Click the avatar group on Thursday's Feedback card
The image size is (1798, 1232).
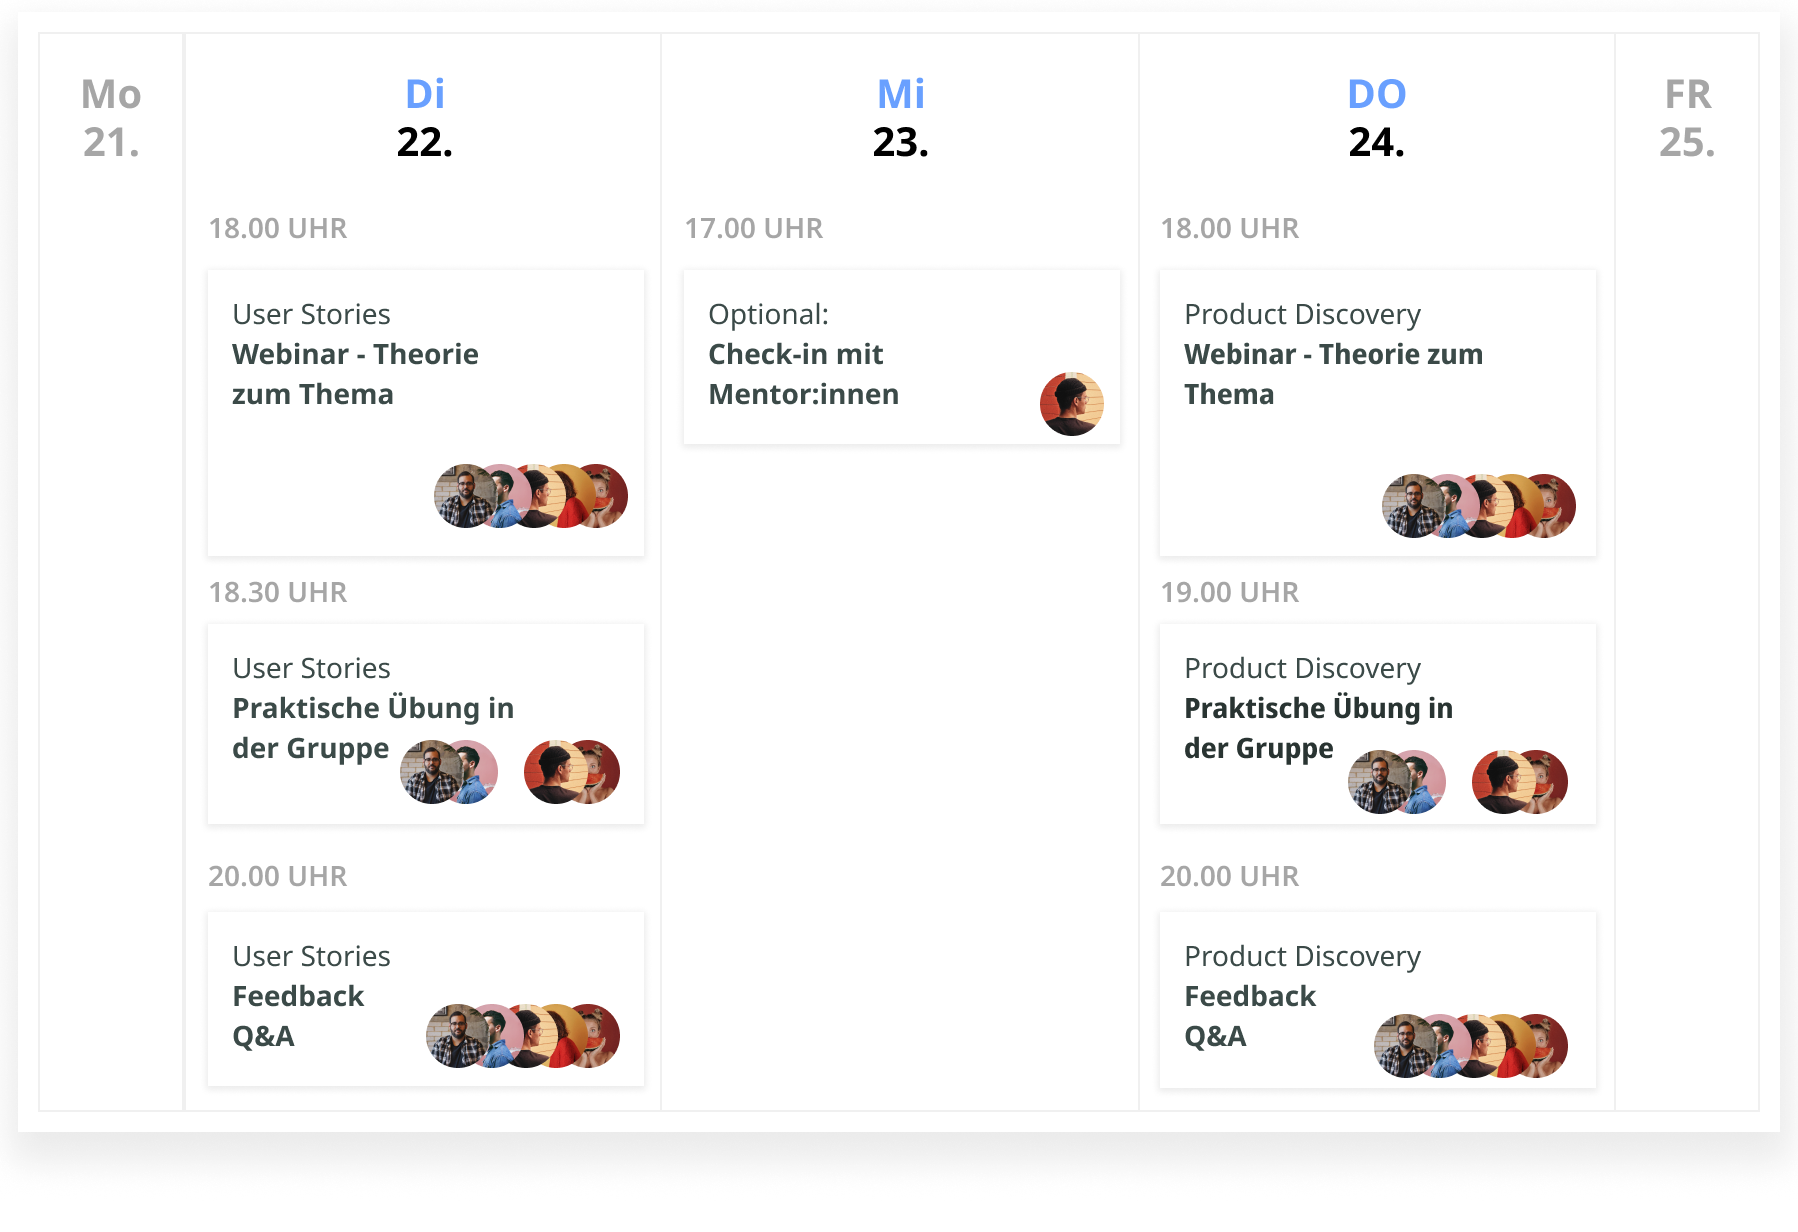click(1471, 1046)
